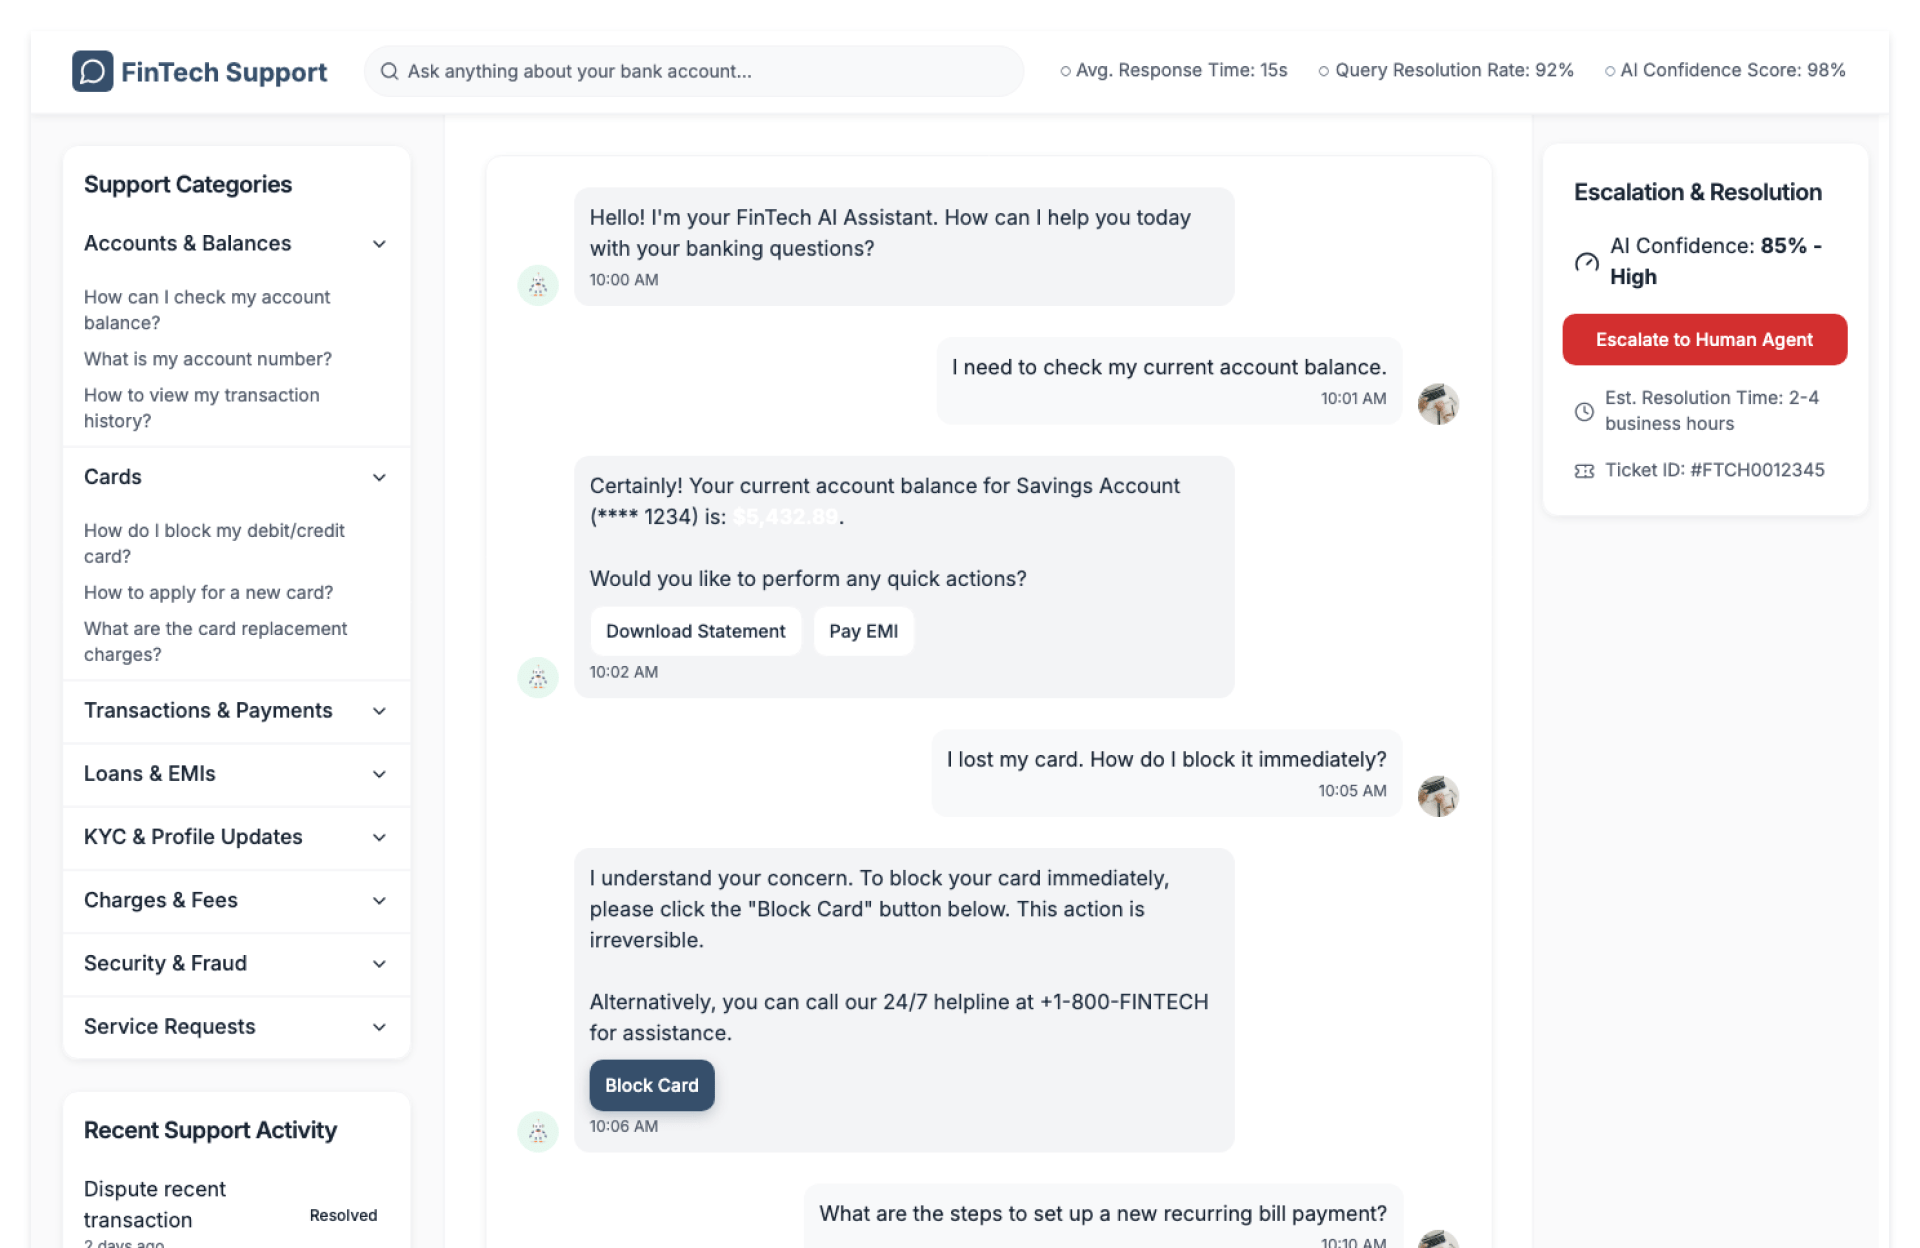
Task: Click bot avatar beside 10:00 AM greeting
Action: (x=537, y=286)
